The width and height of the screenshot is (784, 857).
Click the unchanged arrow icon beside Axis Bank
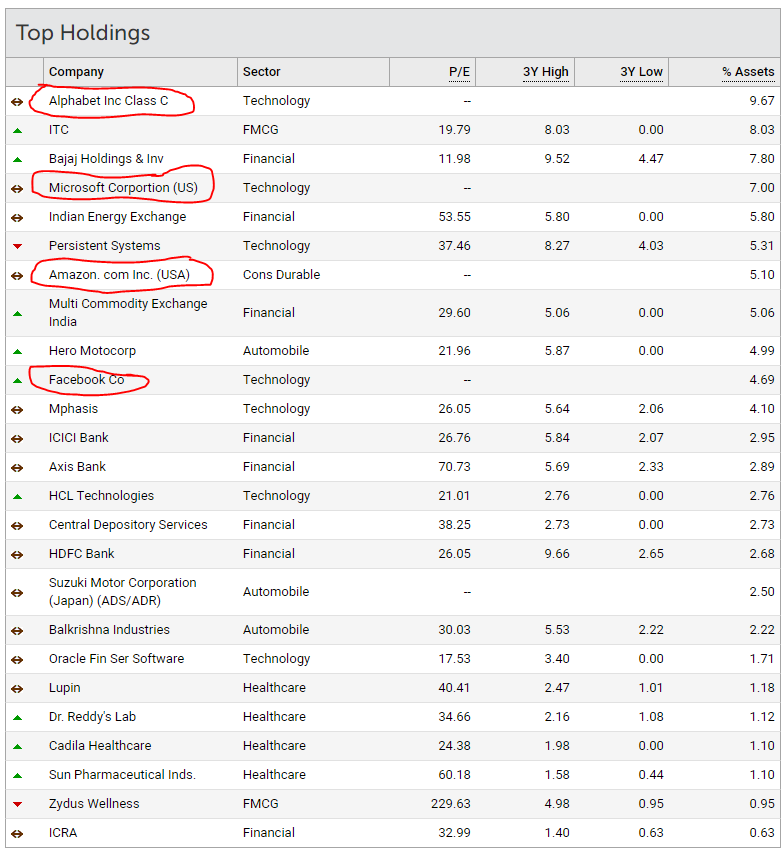tap(17, 467)
